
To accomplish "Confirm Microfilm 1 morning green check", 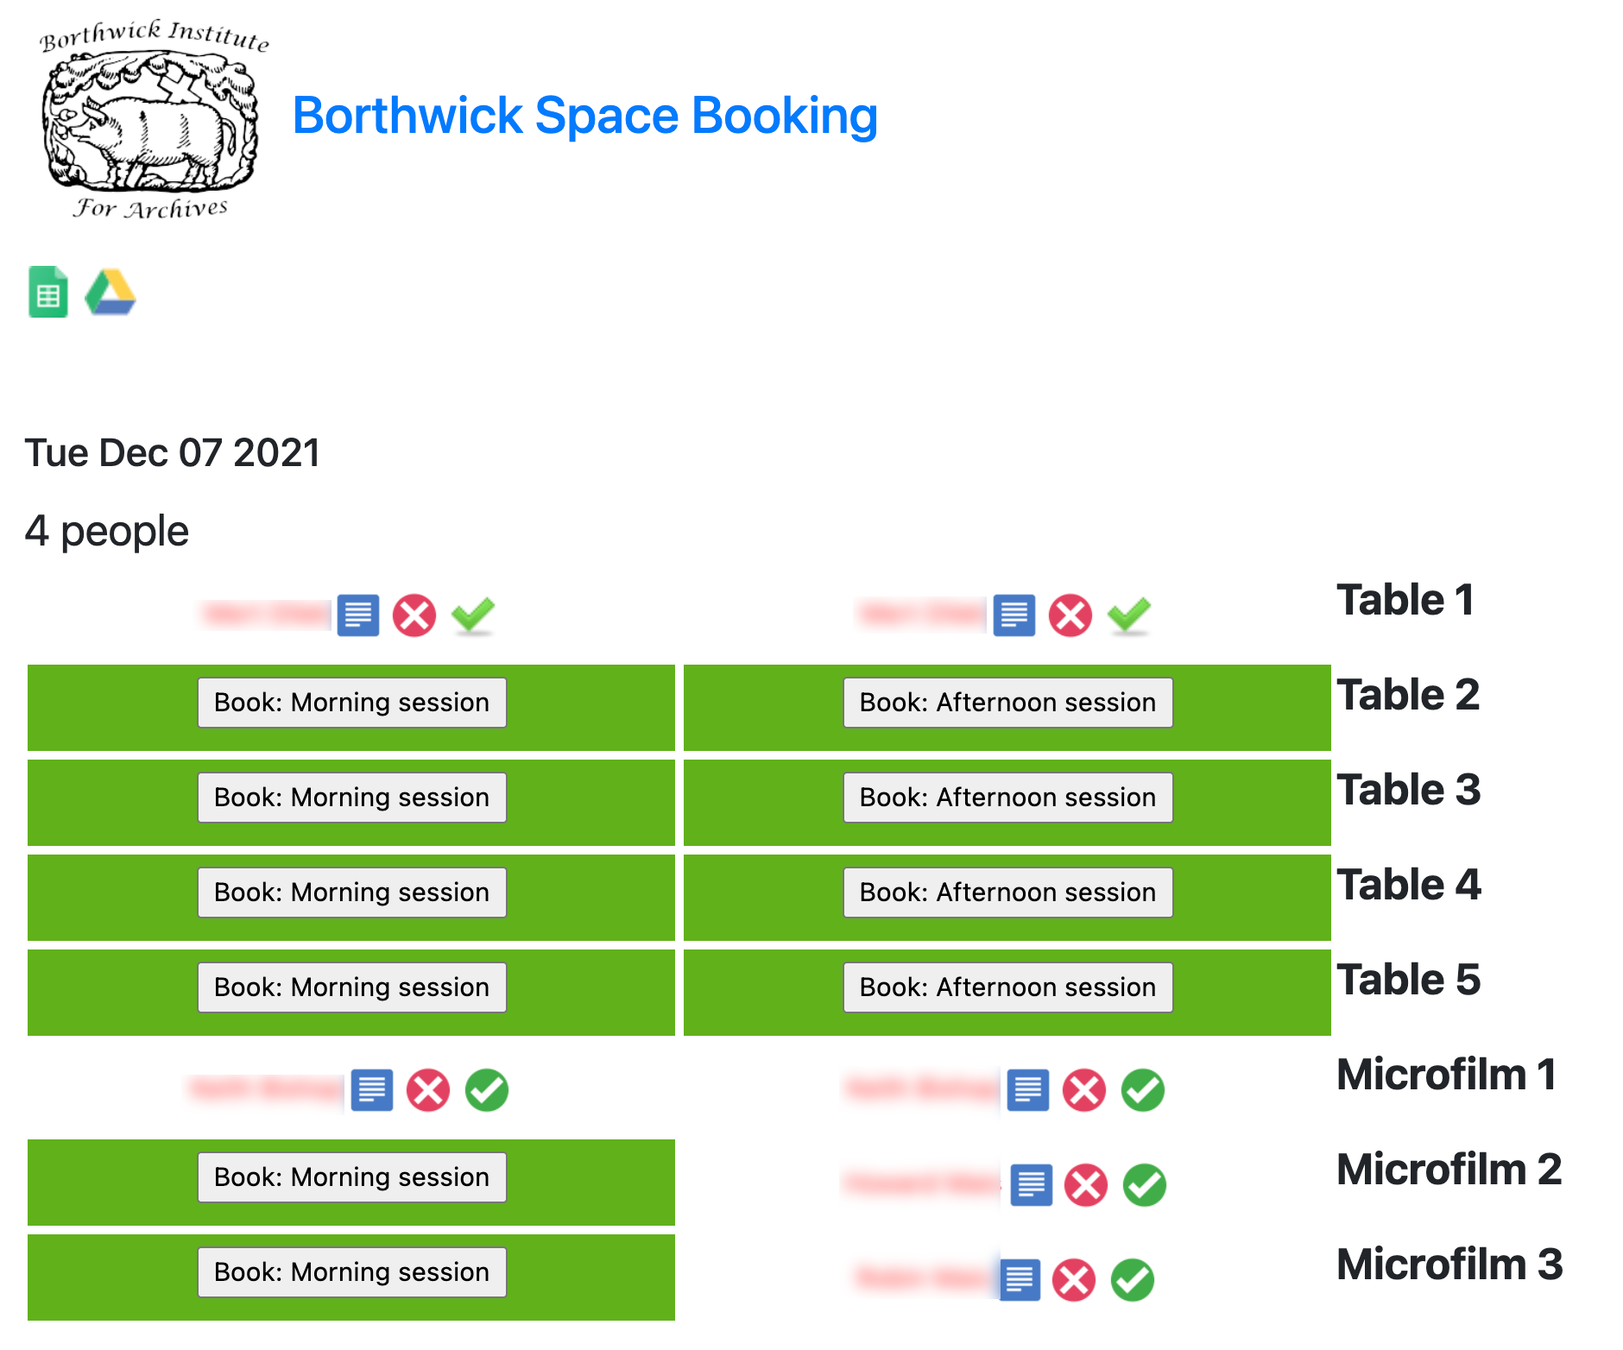I will coord(487,1090).
